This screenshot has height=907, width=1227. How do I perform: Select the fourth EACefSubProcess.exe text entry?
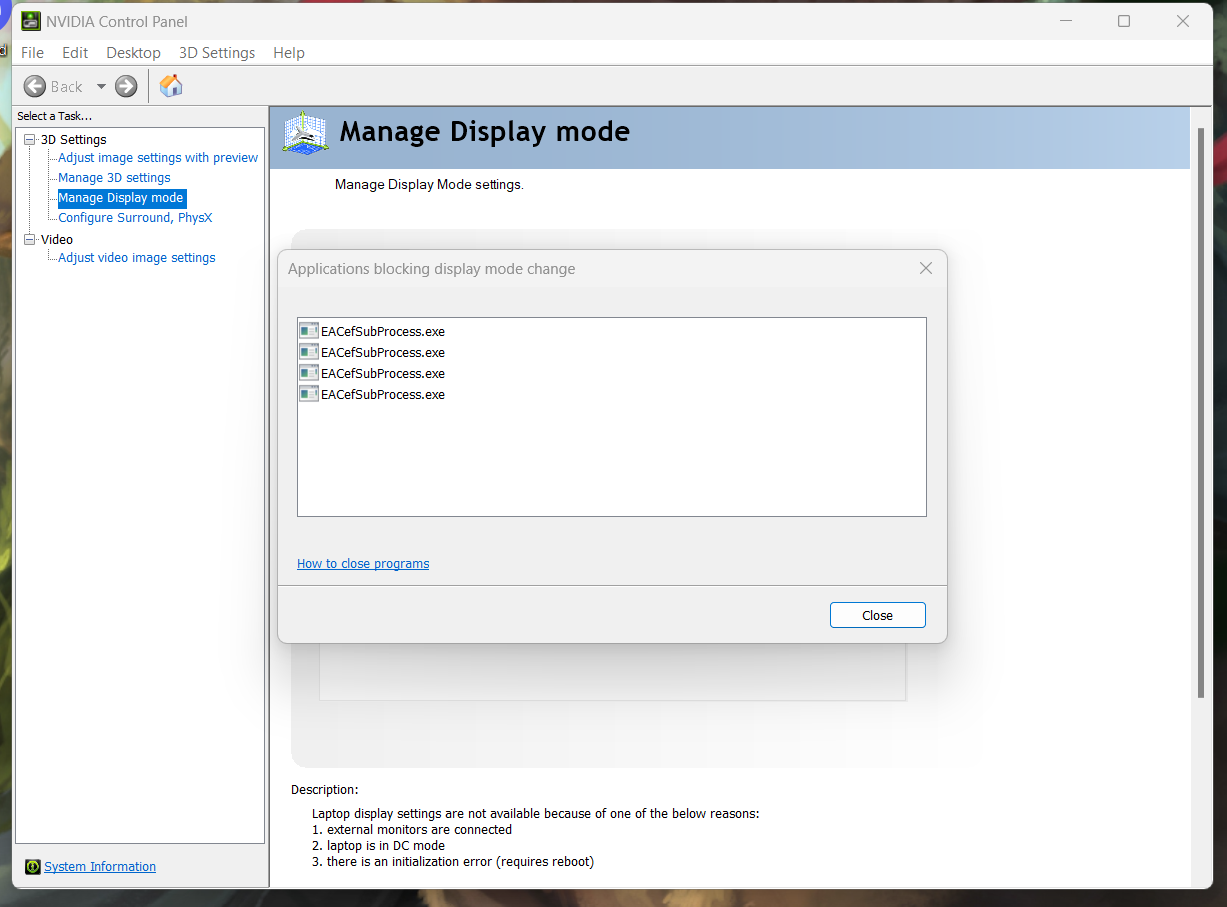pos(383,394)
